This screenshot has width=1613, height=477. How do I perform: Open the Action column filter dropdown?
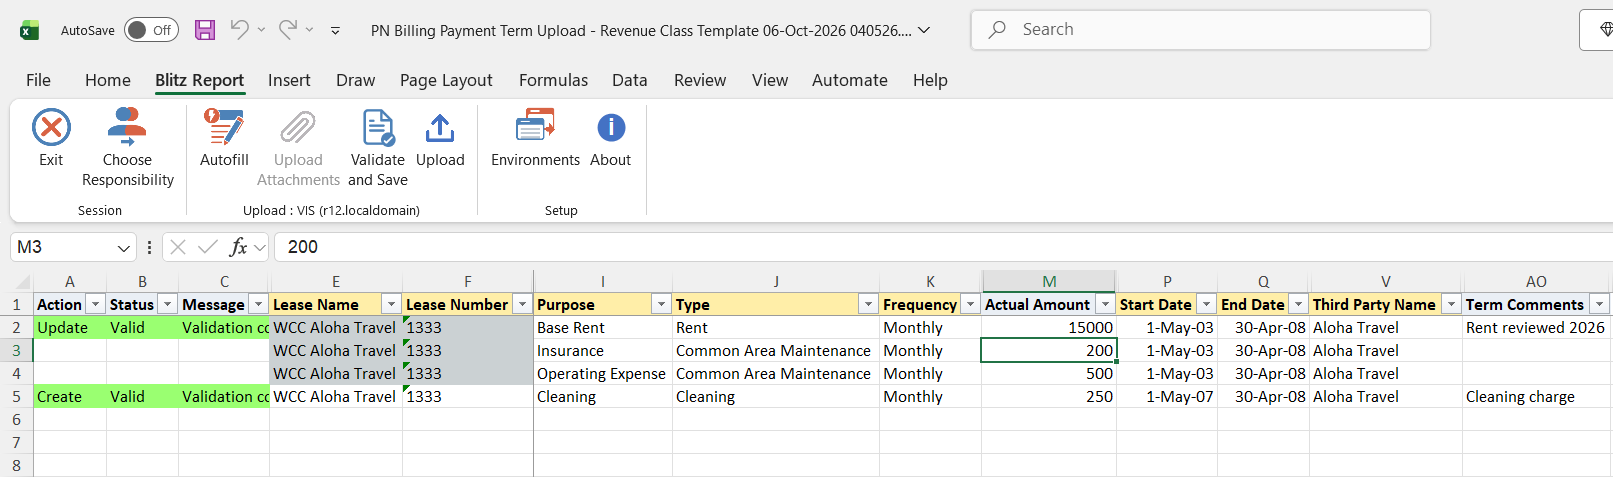(x=96, y=304)
